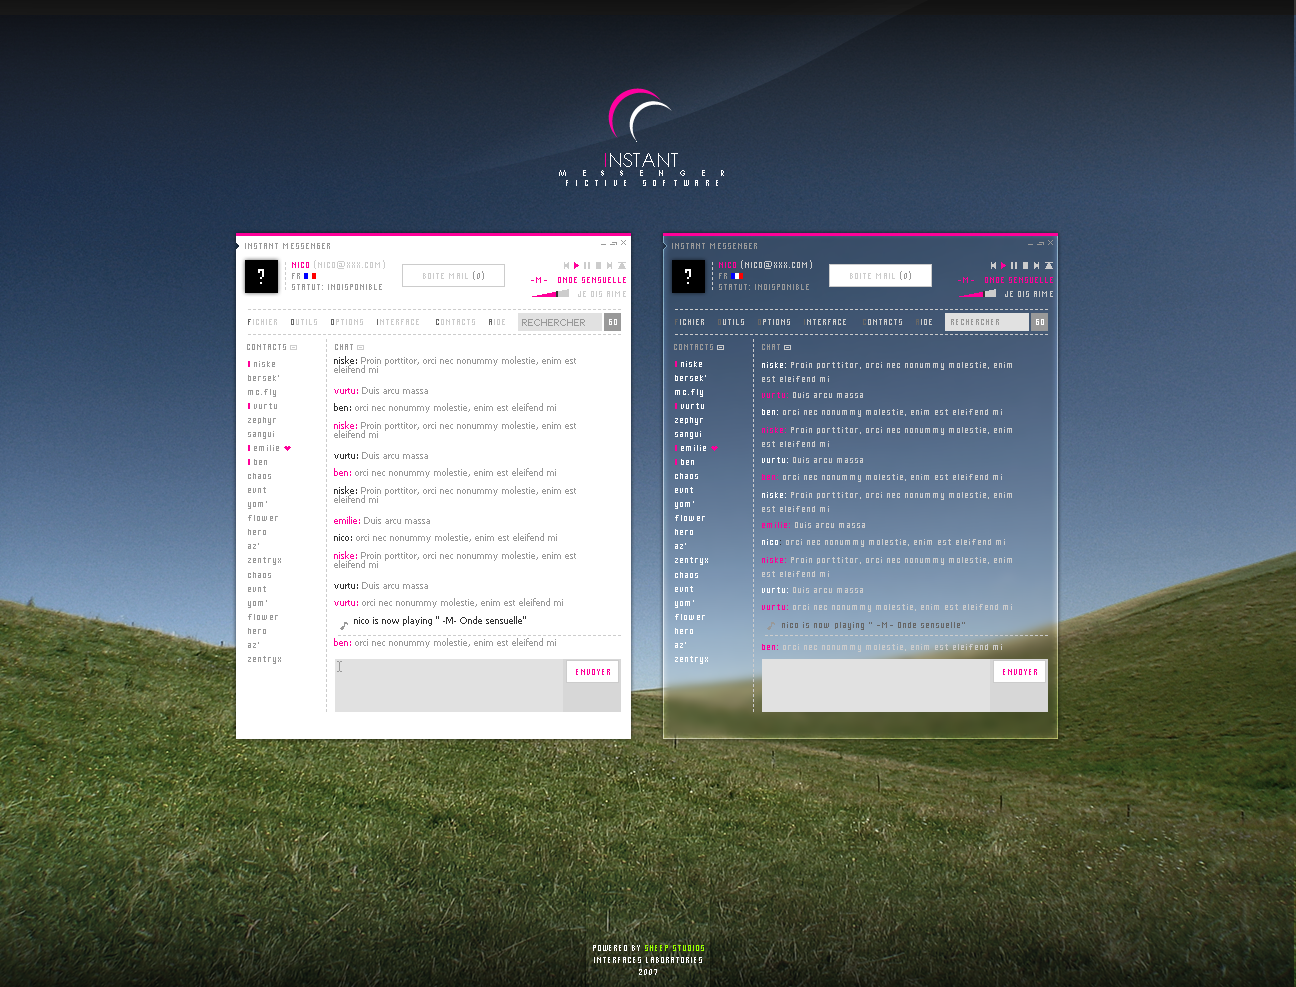Click nico (nico@xxx.com) name in white window
The image size is (1296, 987).
point(338,265)
